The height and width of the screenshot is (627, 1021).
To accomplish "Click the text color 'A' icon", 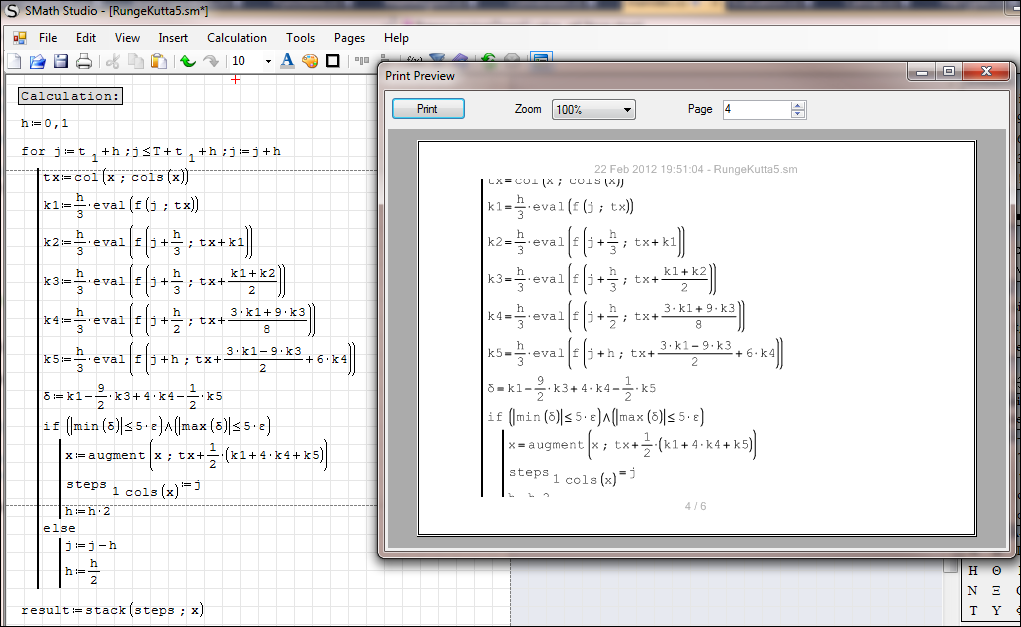I will 287,61.
